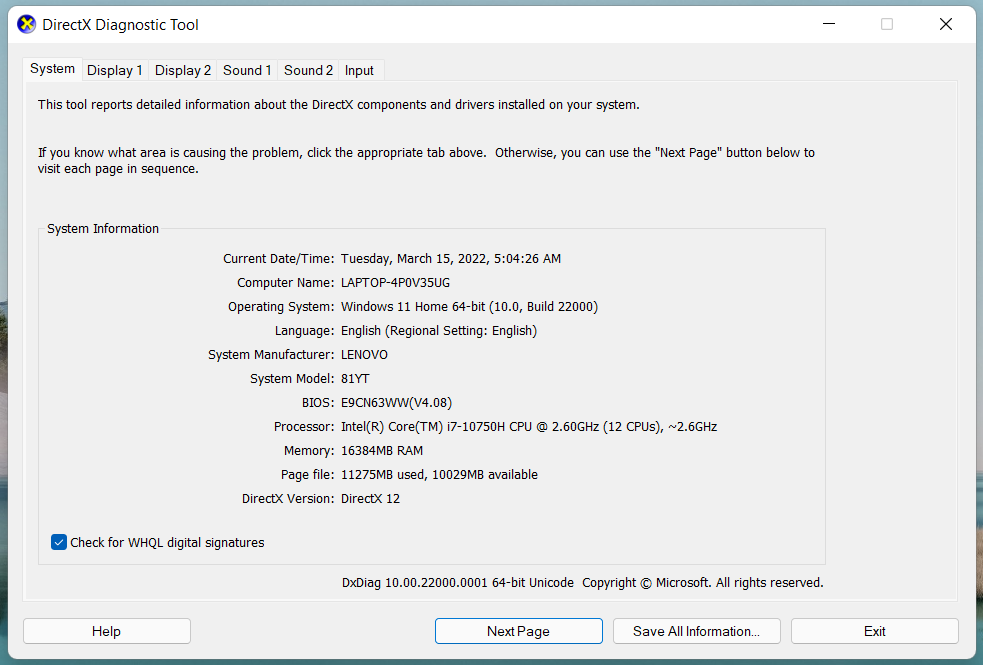Go to the Display 2 tab
Viewport: 983px width, 665px height.
coord(183,70)
